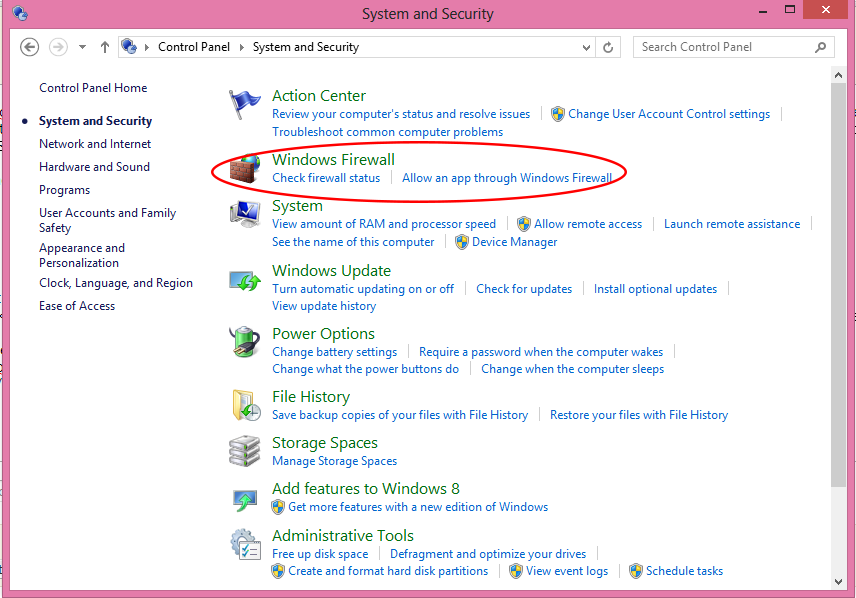This screenshot has width=856, height=598.
Task: Click shield icon beside View event logs
Action: [x=516, y=571]
